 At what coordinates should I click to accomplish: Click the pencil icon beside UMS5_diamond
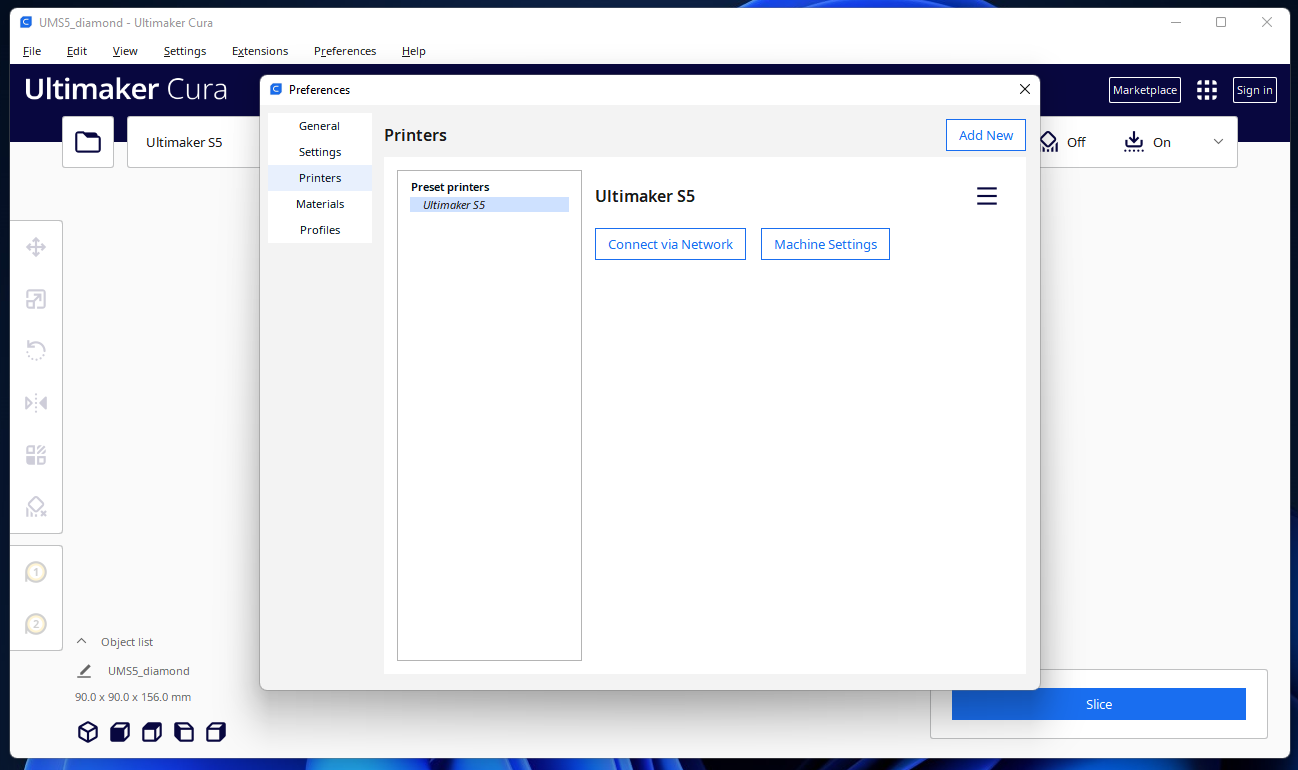pos(85,671)
